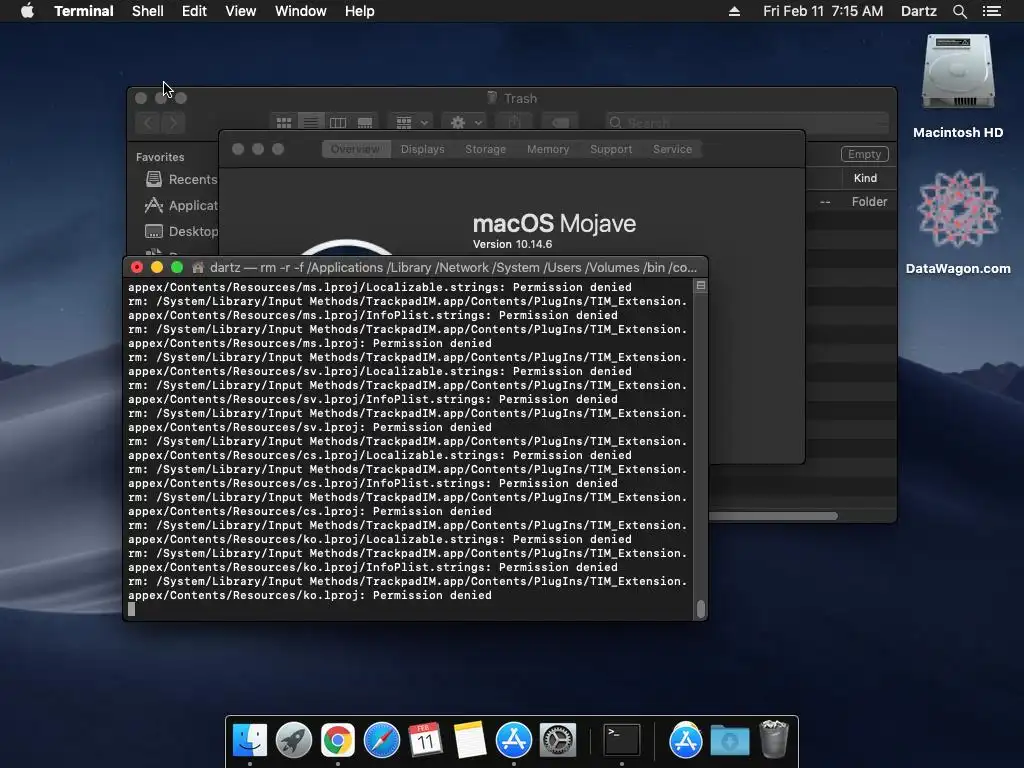Open Notification Center list icon

(x=991, y=11)
